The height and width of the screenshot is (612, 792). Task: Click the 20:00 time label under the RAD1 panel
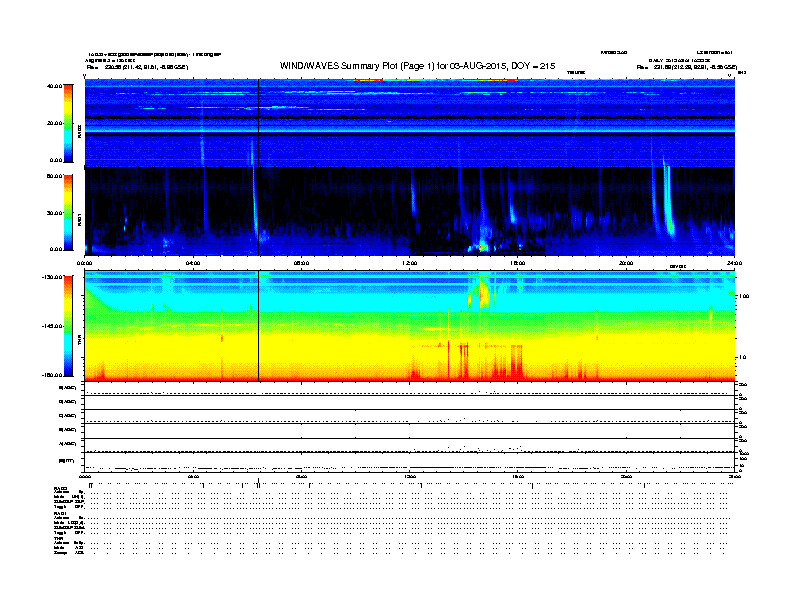[626, 263]
